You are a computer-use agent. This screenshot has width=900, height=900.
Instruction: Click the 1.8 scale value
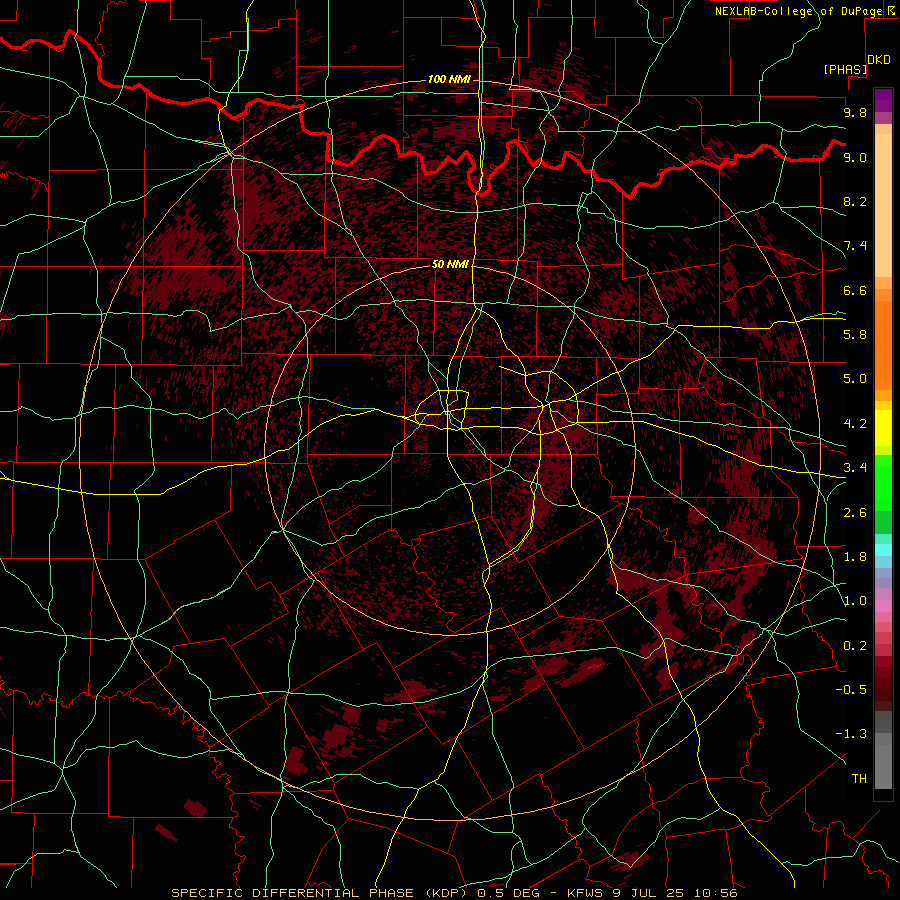(x=855, y=557)
